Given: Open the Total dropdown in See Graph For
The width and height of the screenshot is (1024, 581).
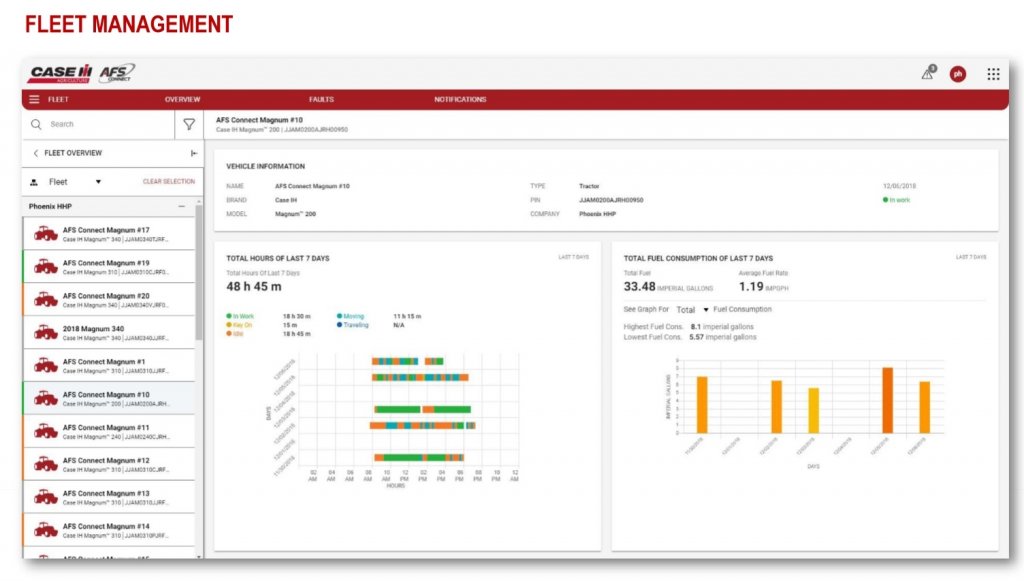Looking at the screenshot, I should [x=692, y=309].
